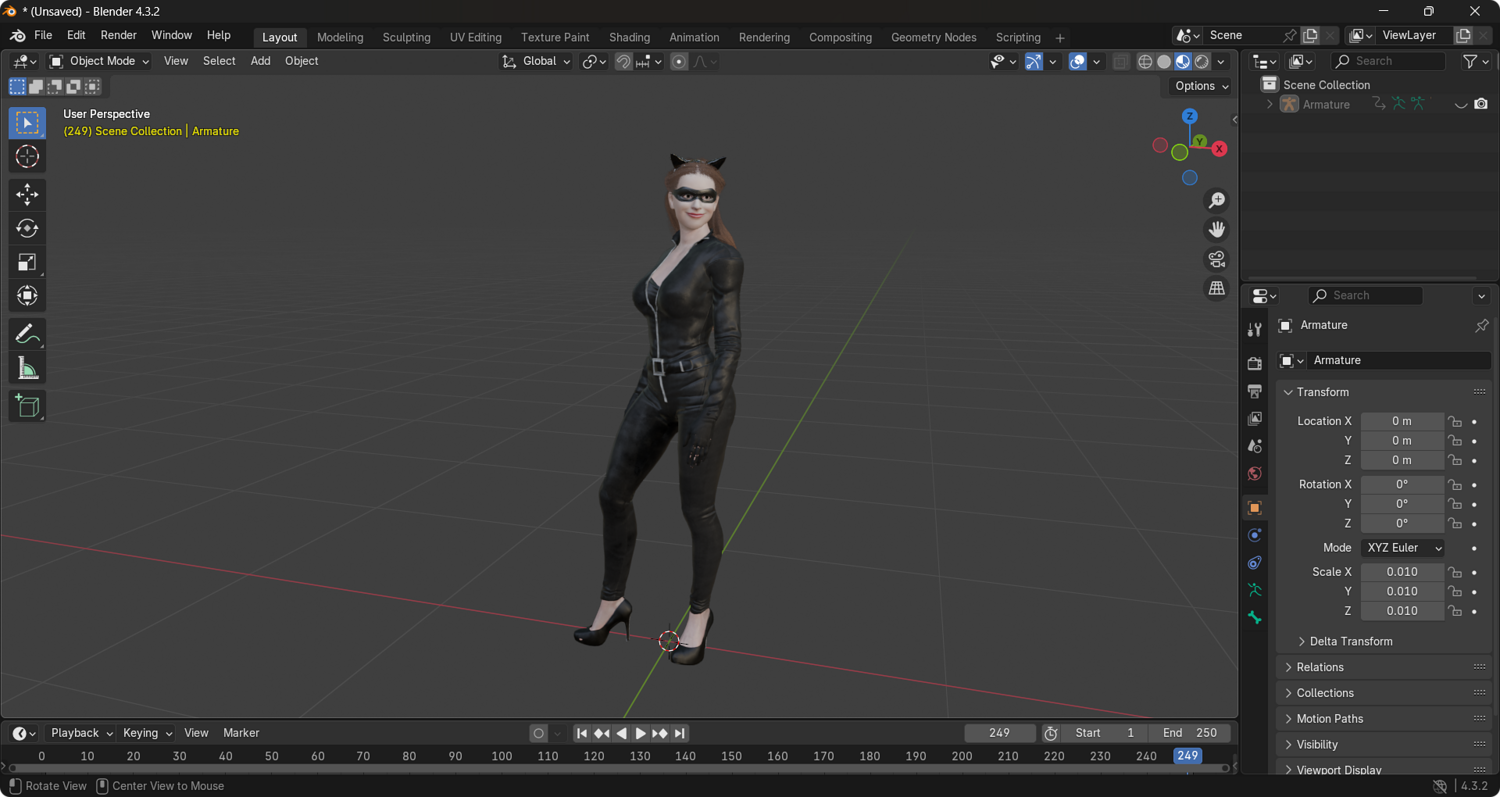Viewport: 1500px width, 797px height.
Task: Open the Object Constraints properties tab
Action: (x=1255, y=563)
